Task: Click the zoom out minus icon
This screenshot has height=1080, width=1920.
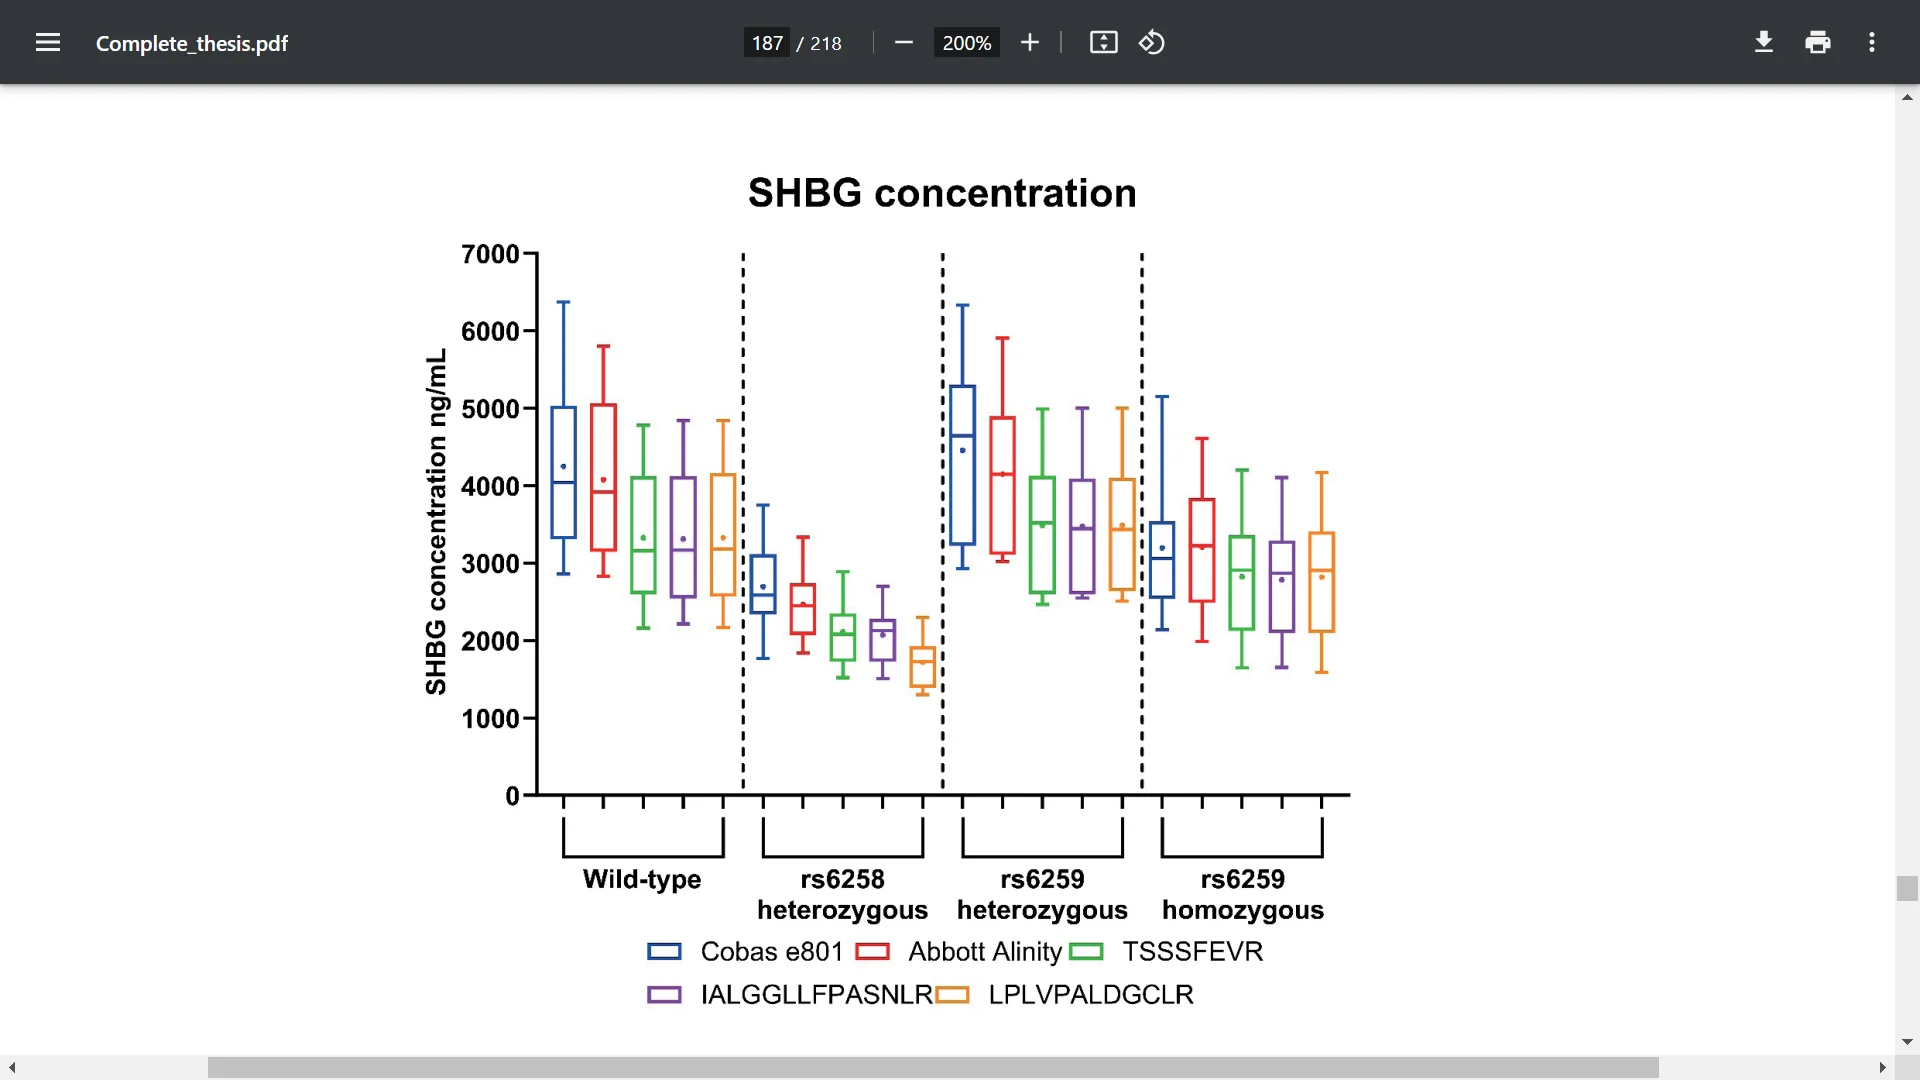Action: [x=904, y=43]
